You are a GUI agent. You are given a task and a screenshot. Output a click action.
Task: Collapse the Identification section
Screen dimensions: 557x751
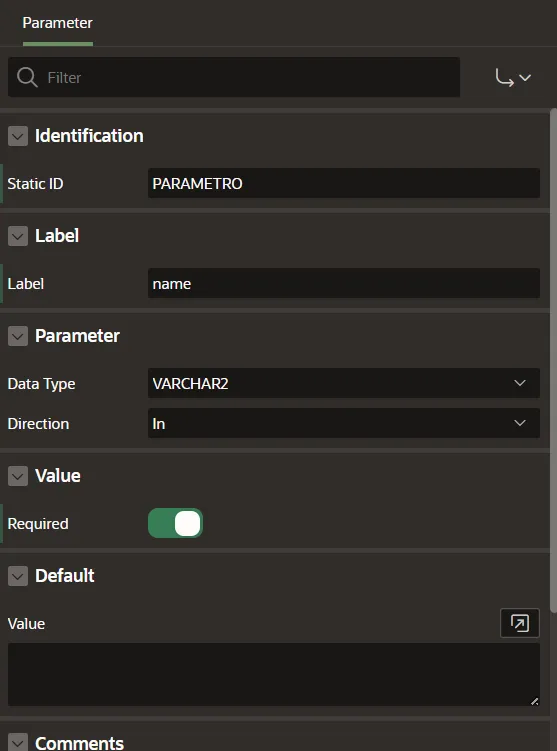(18, 136)
